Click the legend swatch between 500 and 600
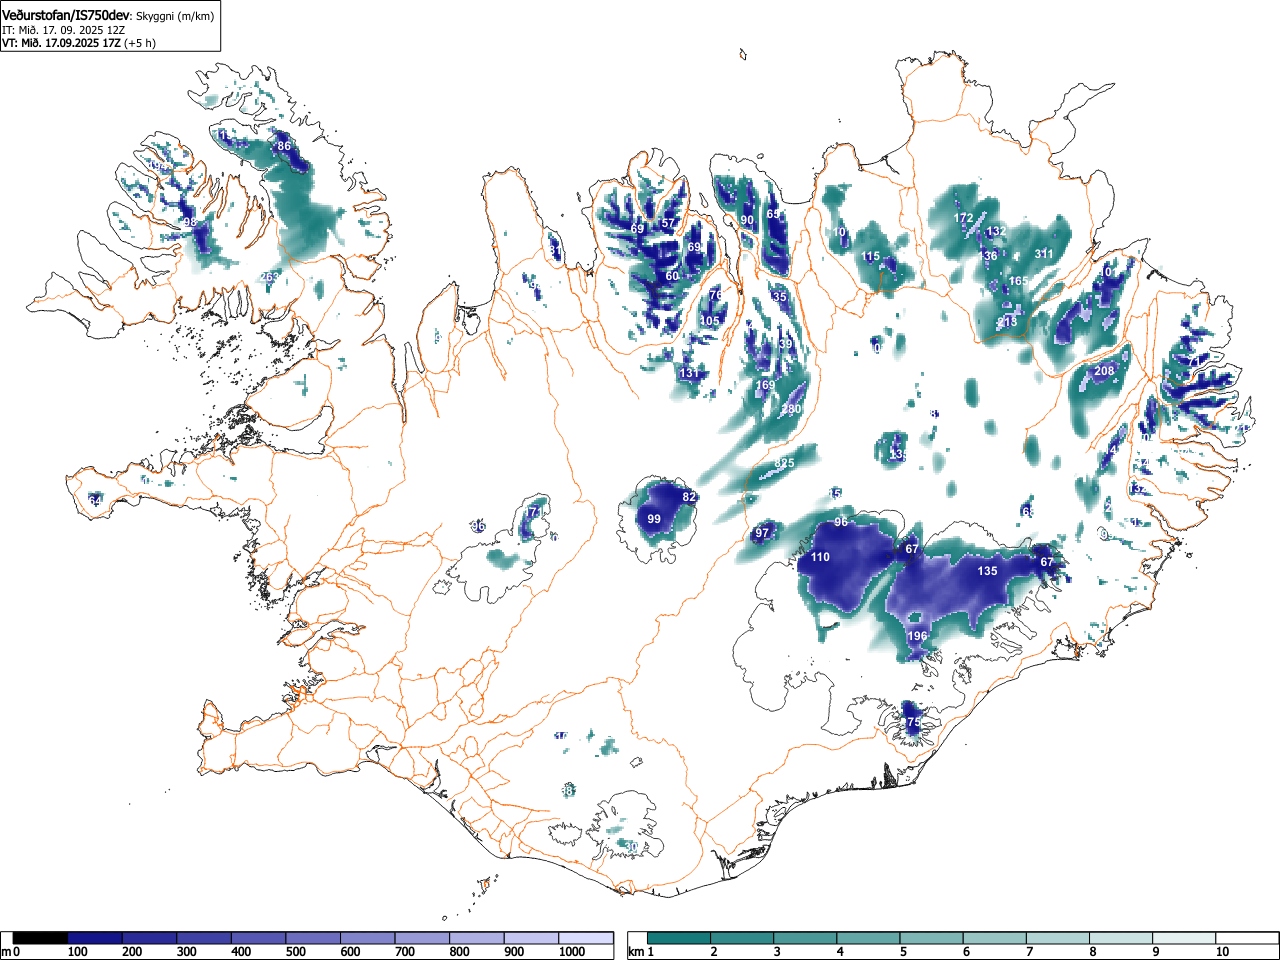The width and height of the screenshot is (1280, 960). 314,937
